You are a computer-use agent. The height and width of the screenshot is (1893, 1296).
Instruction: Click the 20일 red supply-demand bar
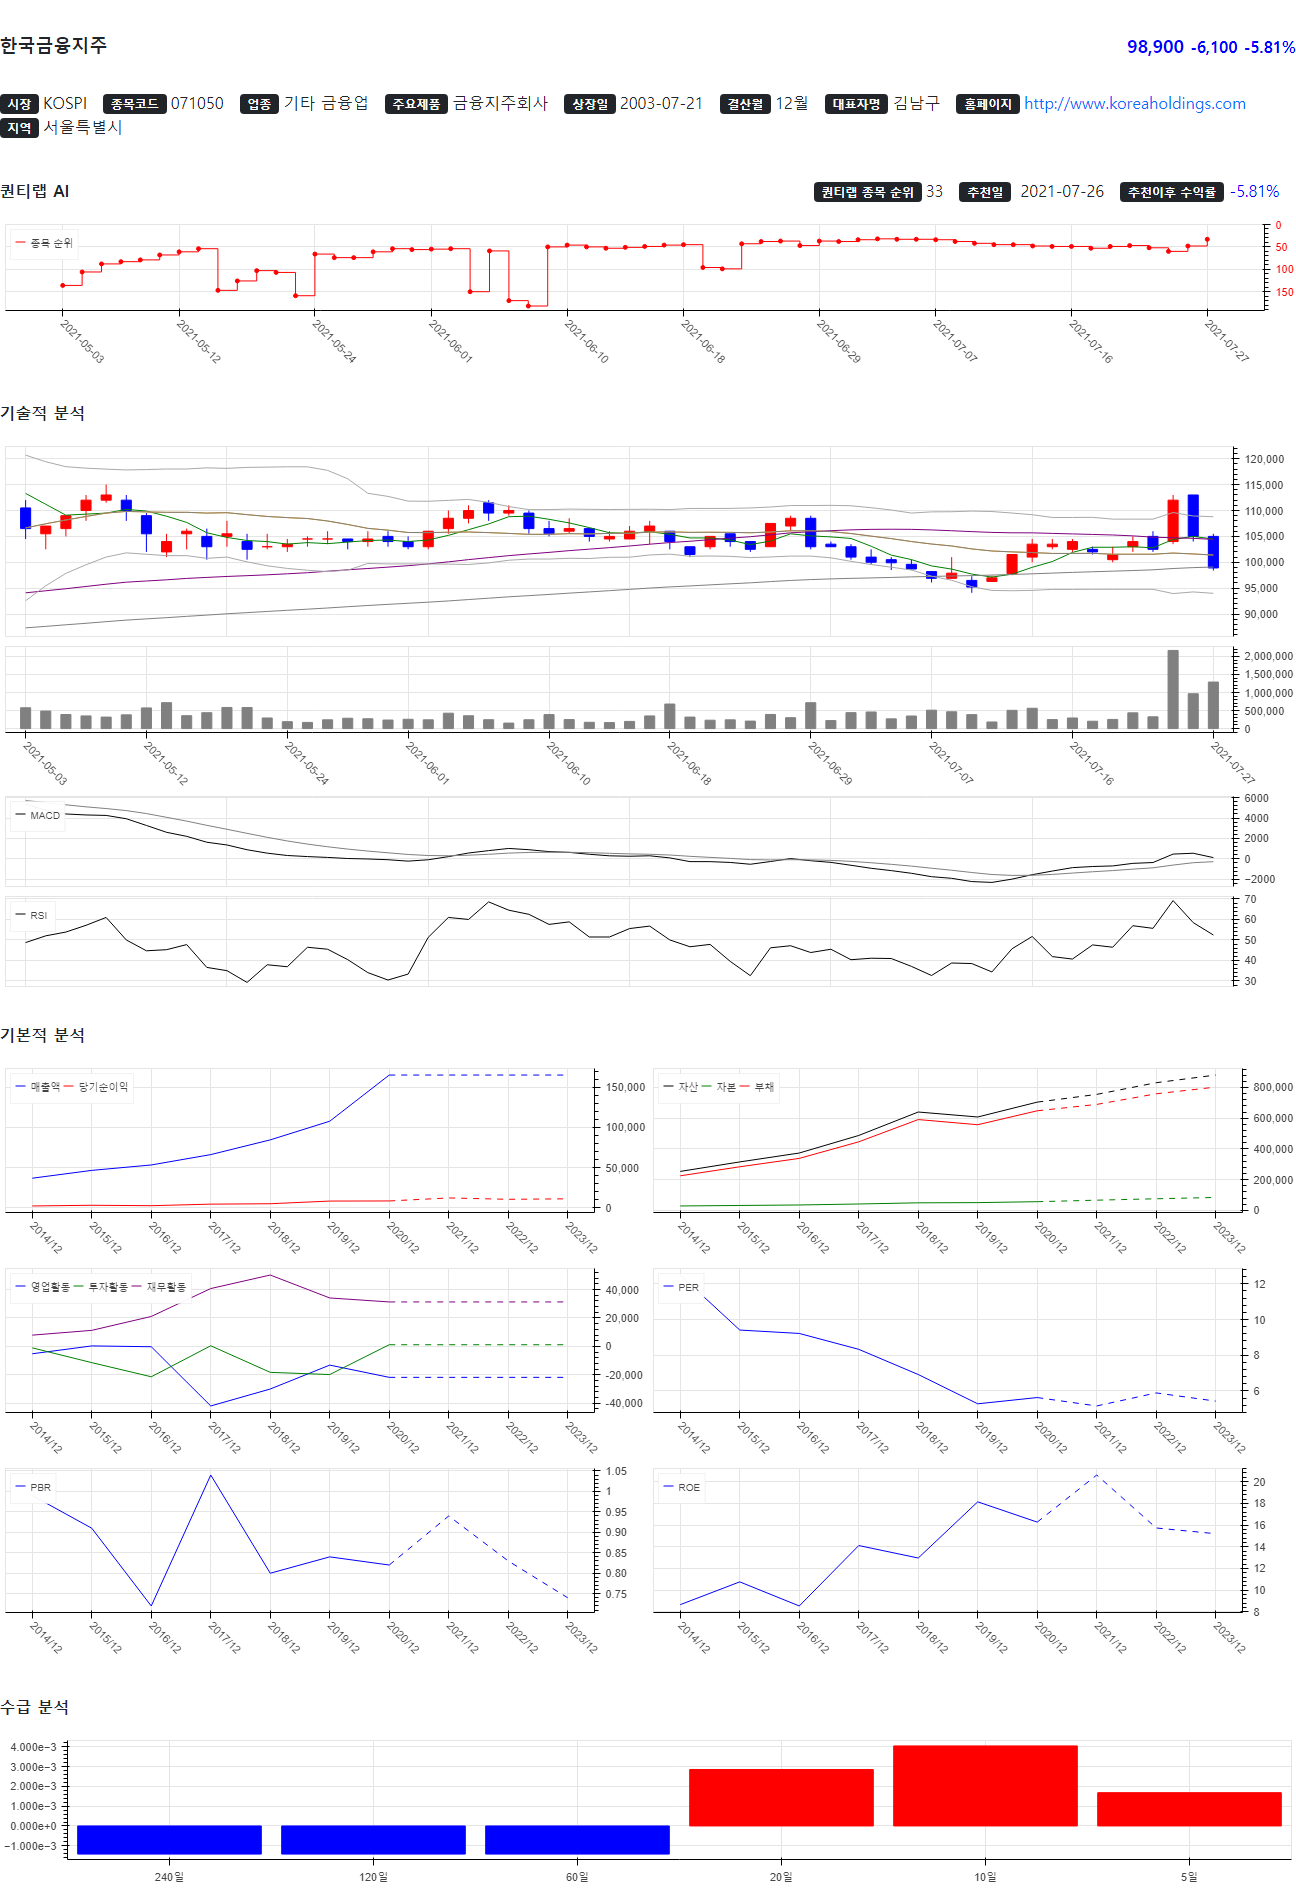(781, 1797)
